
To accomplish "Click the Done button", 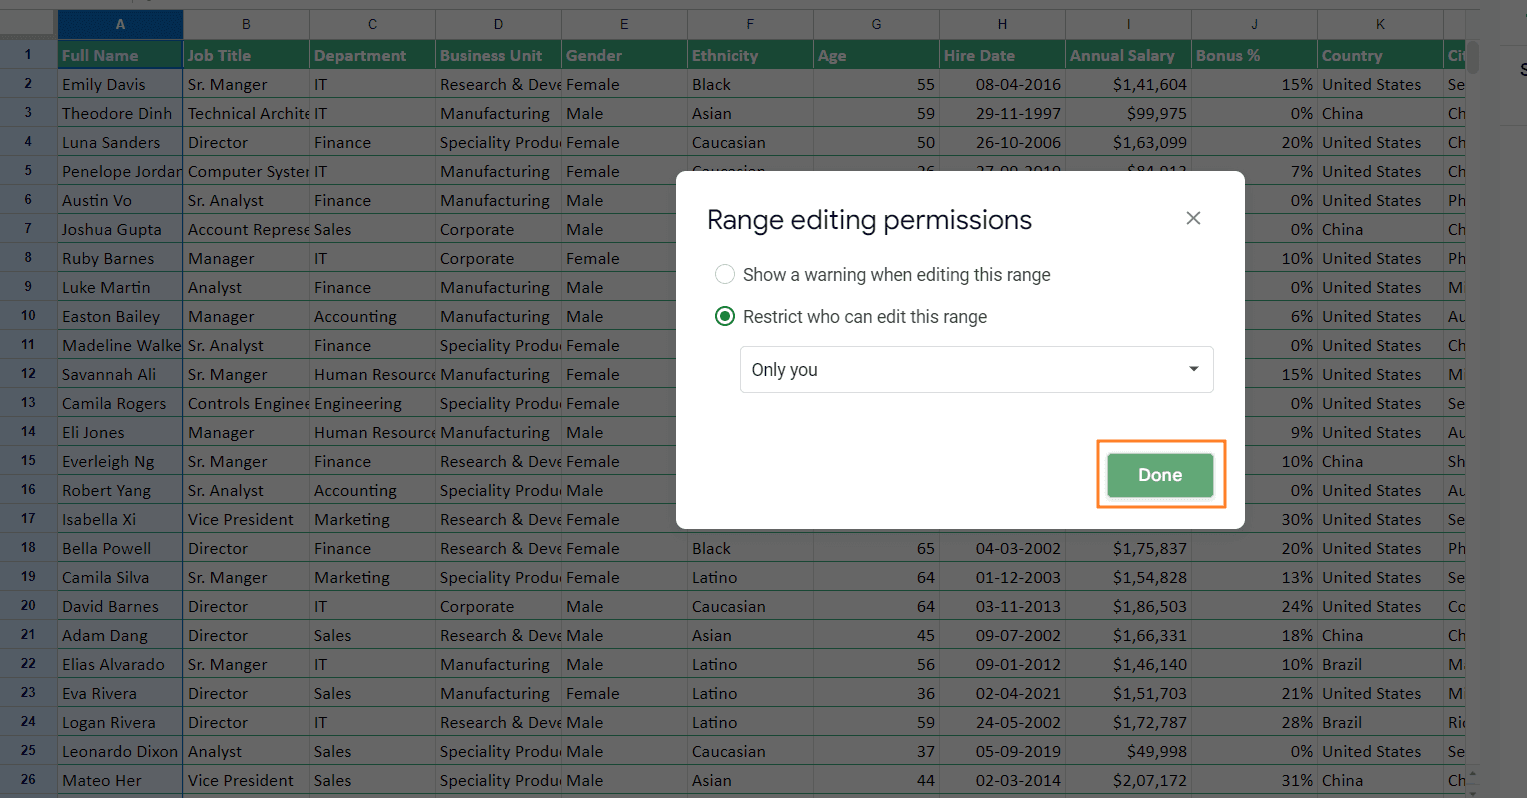I will pos(1160,475).
